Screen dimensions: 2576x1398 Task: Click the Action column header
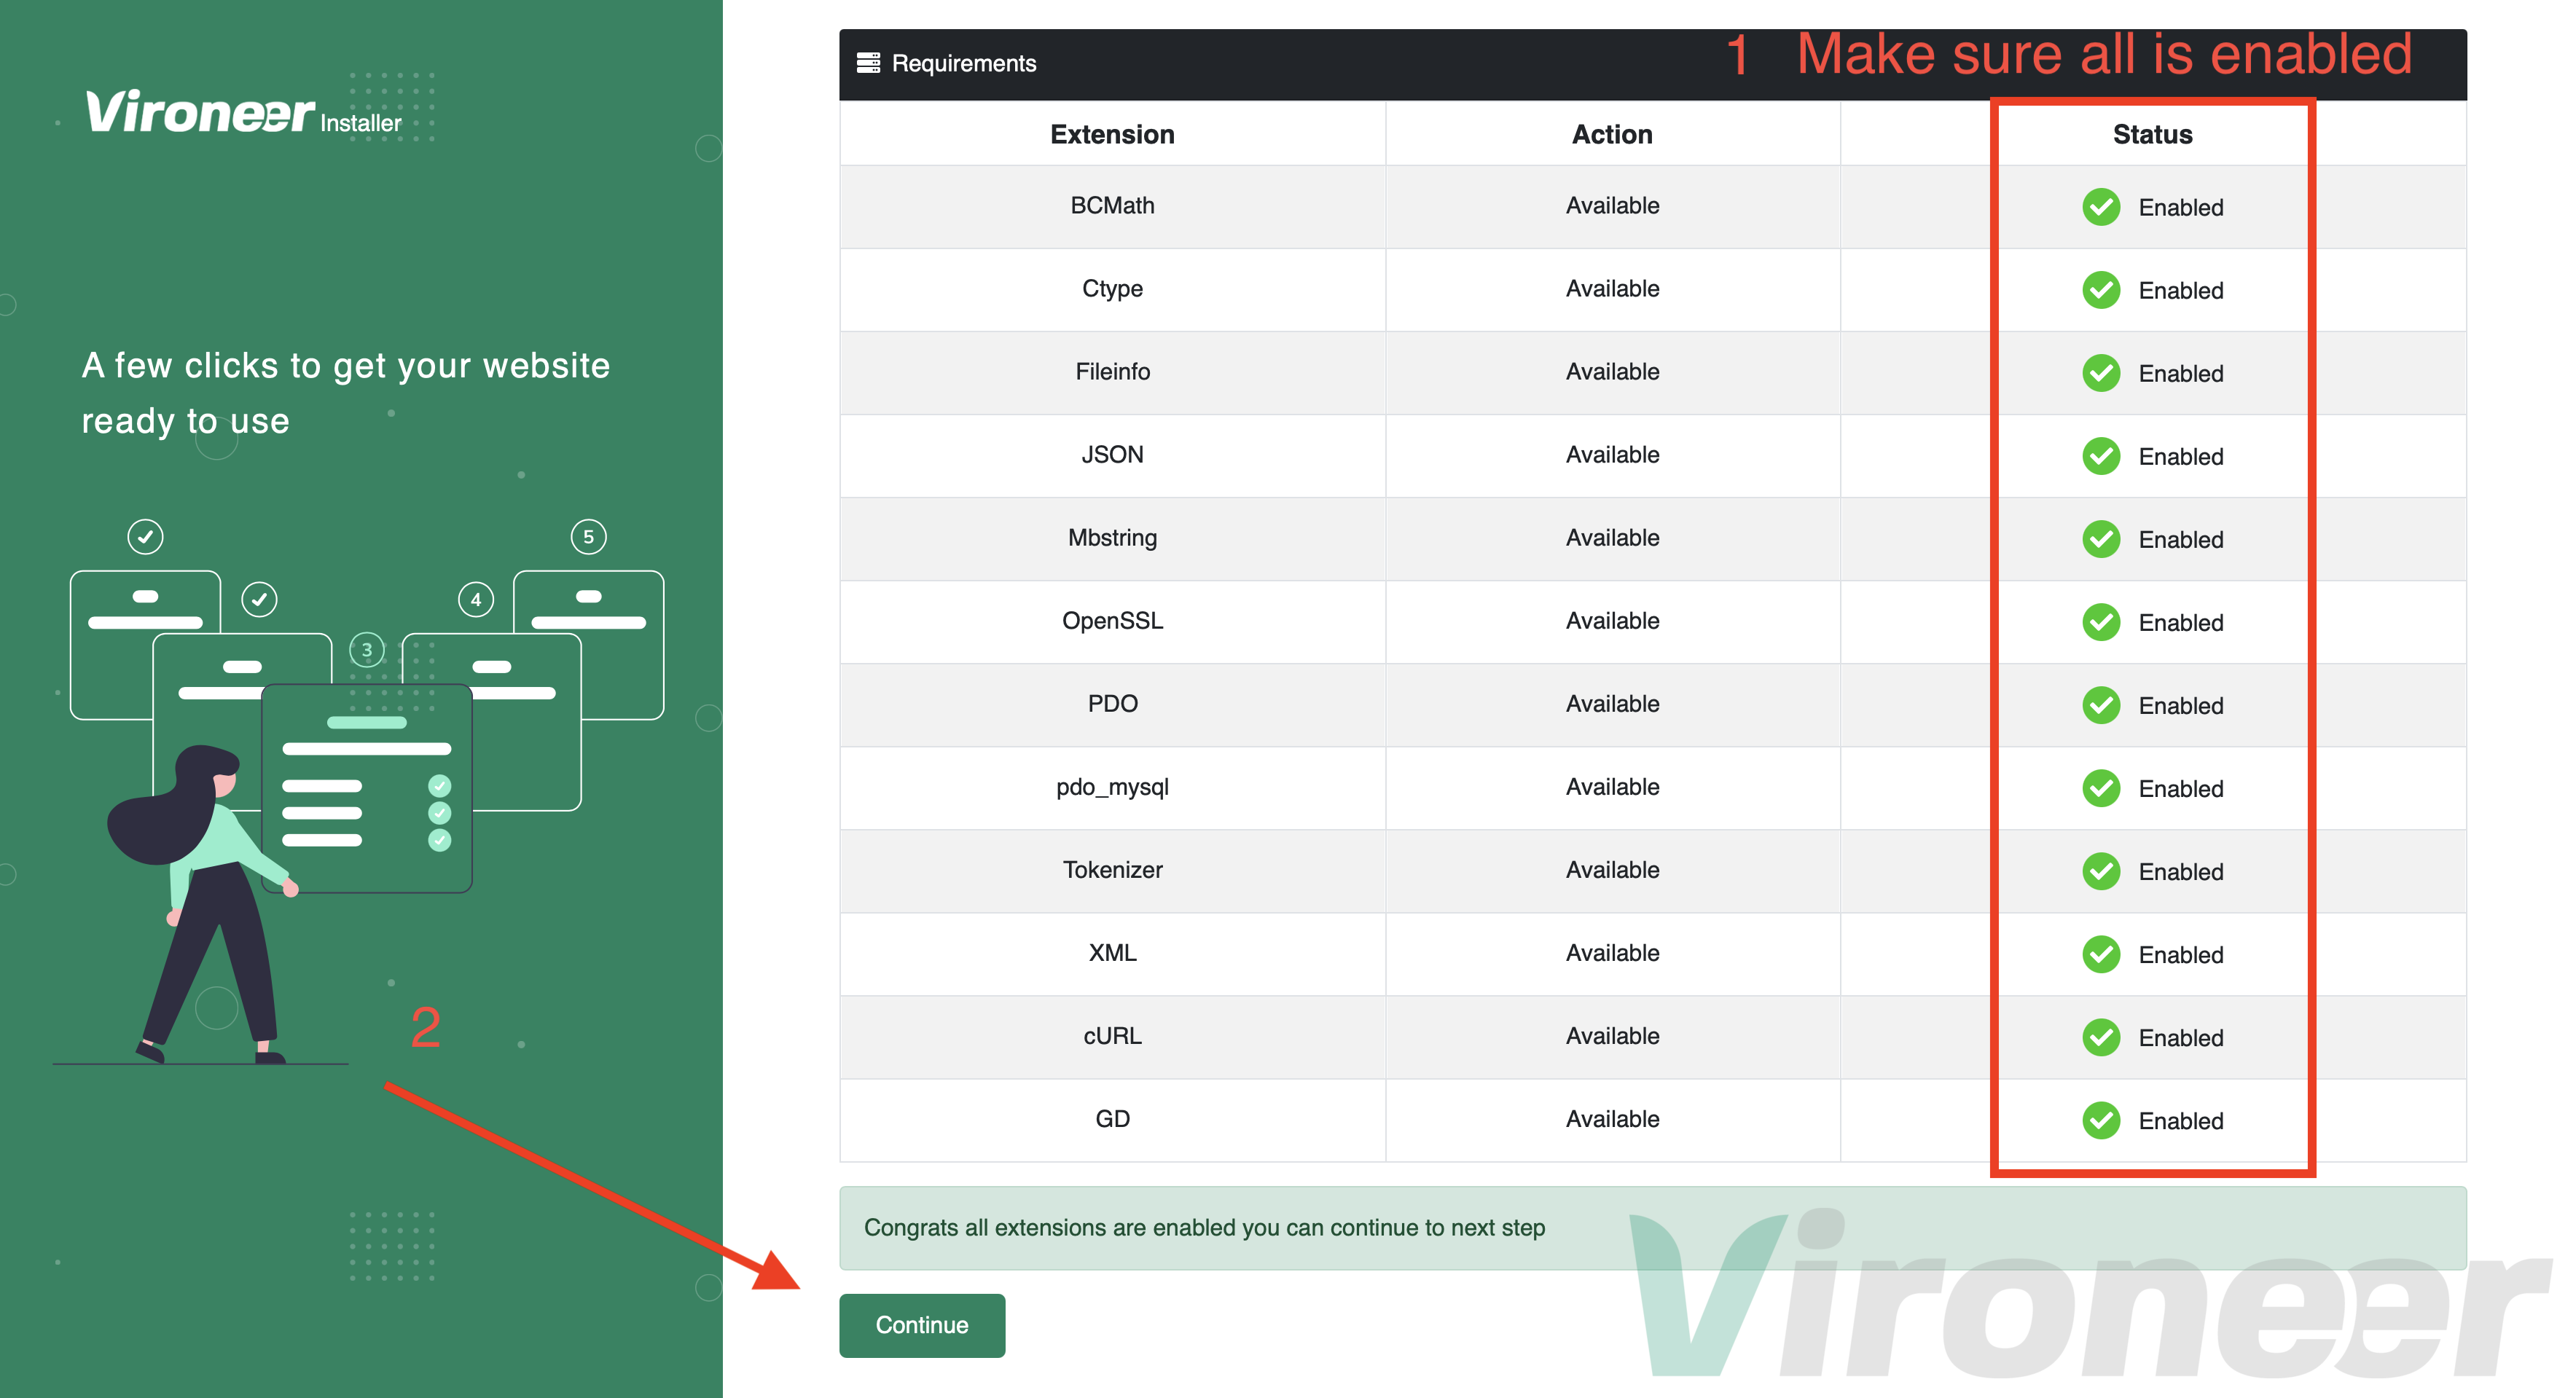point(1612,134)
